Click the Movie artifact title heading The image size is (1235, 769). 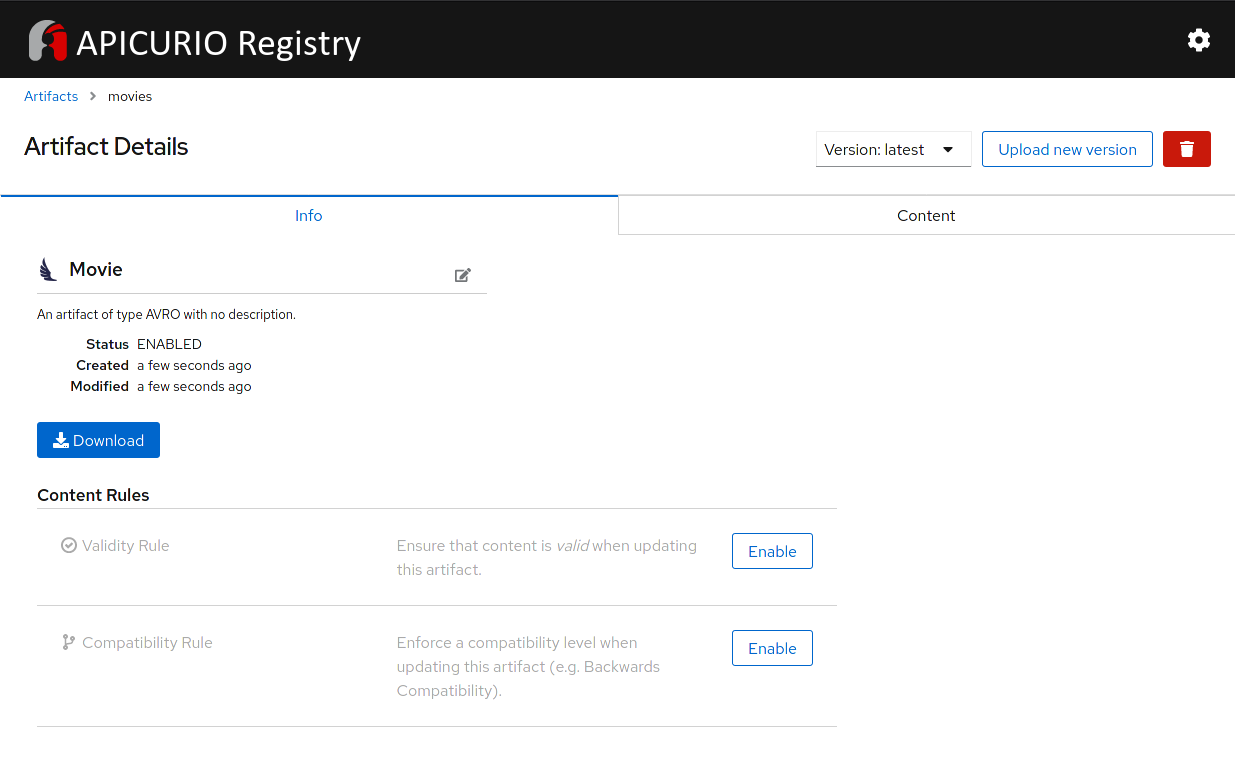tap(96, 268)
